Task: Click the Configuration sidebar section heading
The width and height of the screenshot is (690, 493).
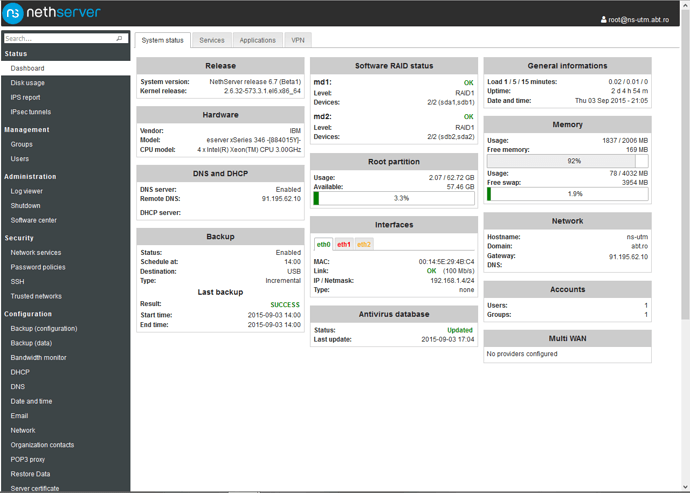Action: (28, 314)
